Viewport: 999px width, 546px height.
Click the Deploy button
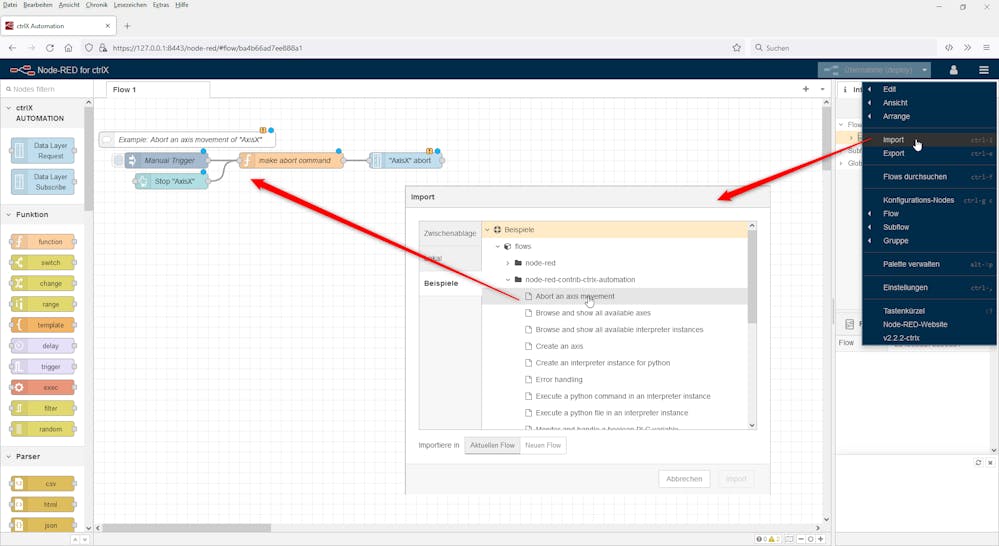pyautogui.click(x=869, y=70)
